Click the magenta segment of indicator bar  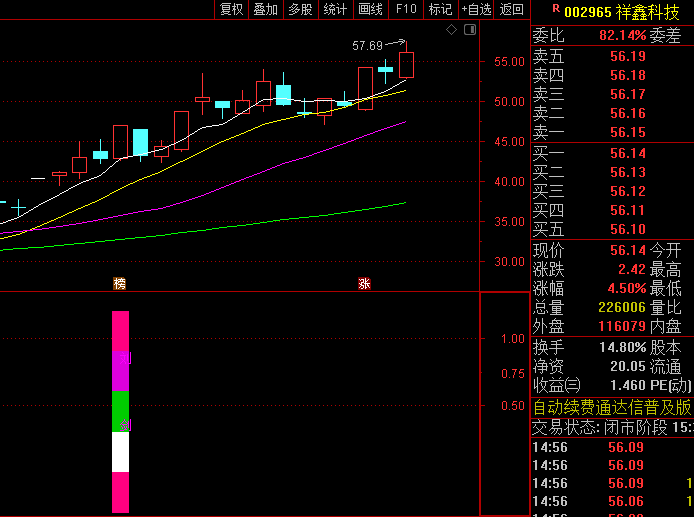pyautogui.click(x=120, y=371)
